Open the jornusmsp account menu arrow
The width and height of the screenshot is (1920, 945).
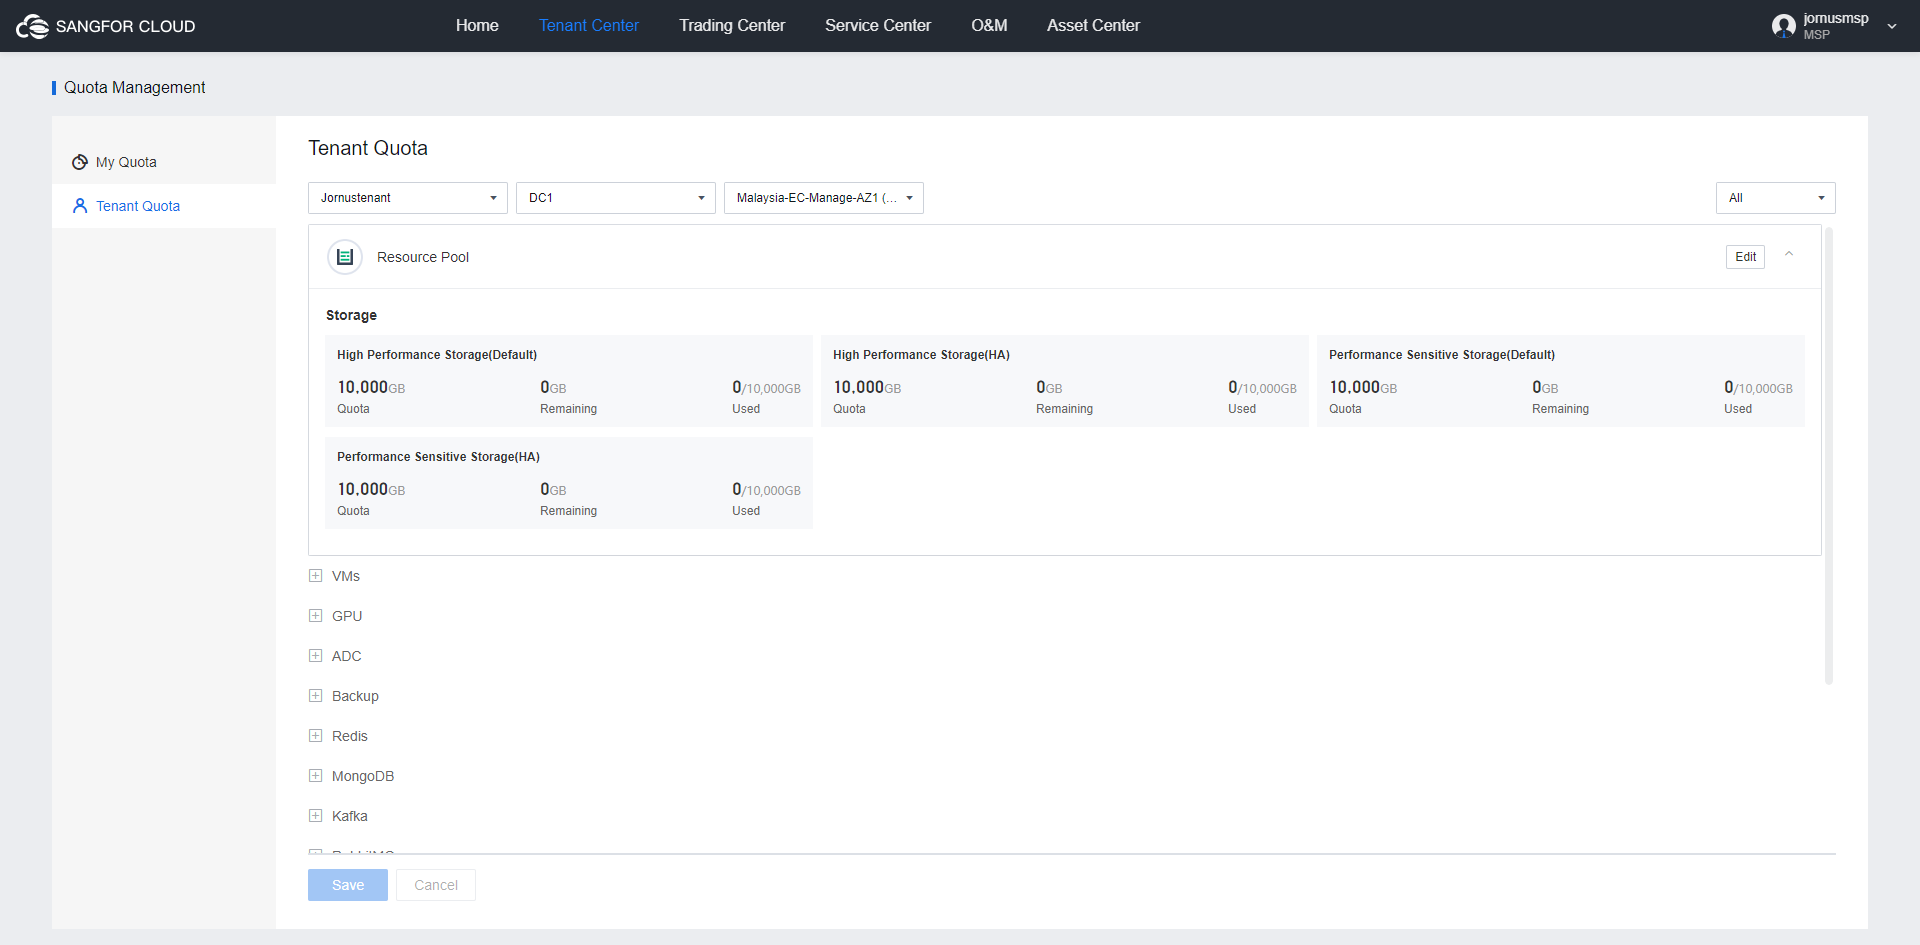[1892, 27]
